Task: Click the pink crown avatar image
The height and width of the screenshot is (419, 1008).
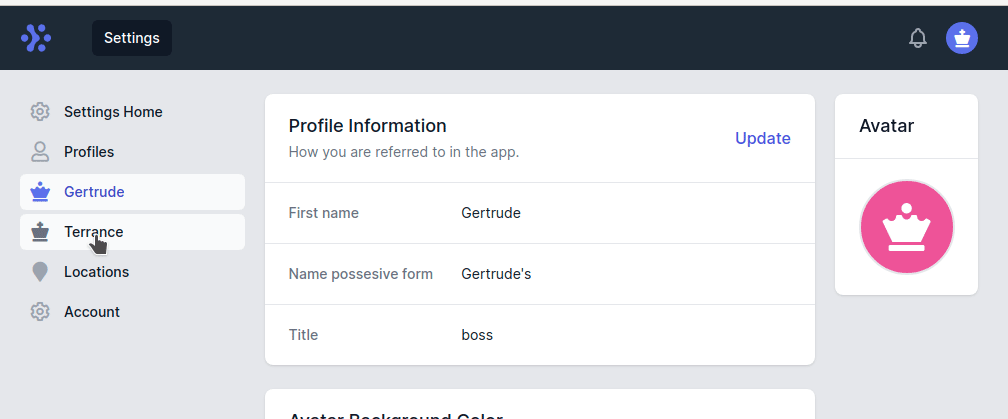Action: click(906, 227)
